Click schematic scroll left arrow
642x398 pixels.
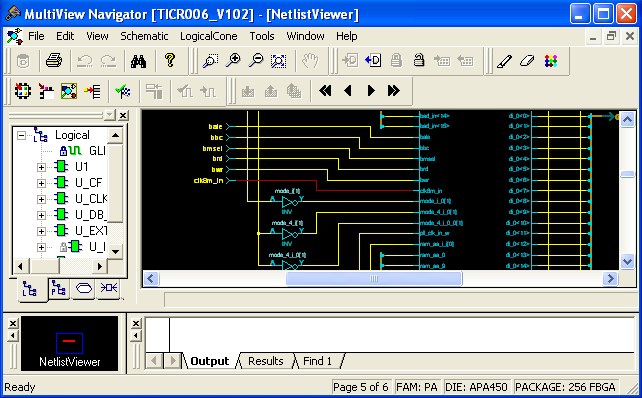pyautogui.click(x=150, y=279)
